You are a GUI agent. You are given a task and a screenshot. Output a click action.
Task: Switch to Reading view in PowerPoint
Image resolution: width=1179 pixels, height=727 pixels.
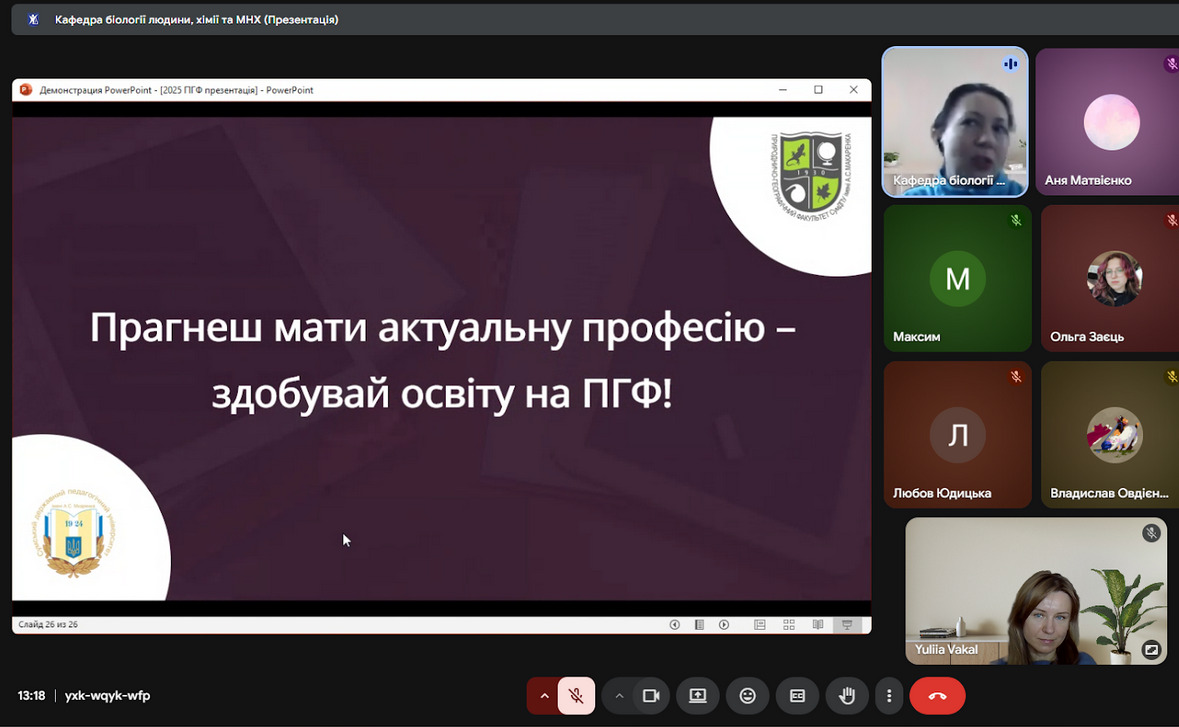pyautogui.click(x=818, y=625)
